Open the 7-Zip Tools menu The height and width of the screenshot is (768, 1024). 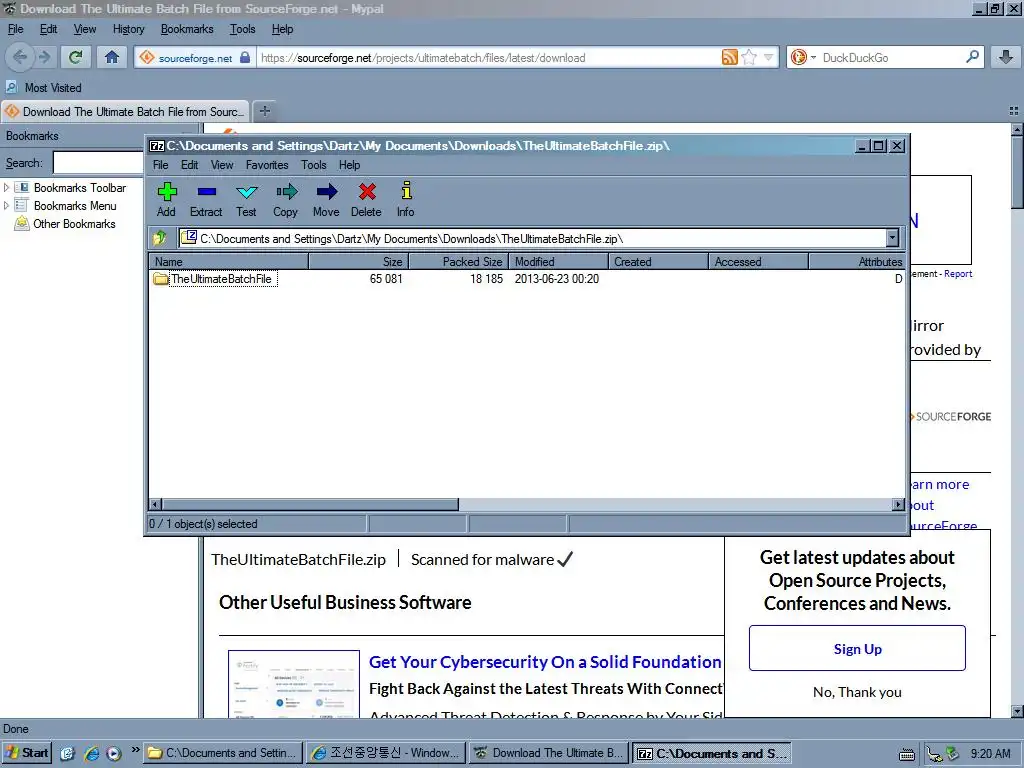coord(313,165)
